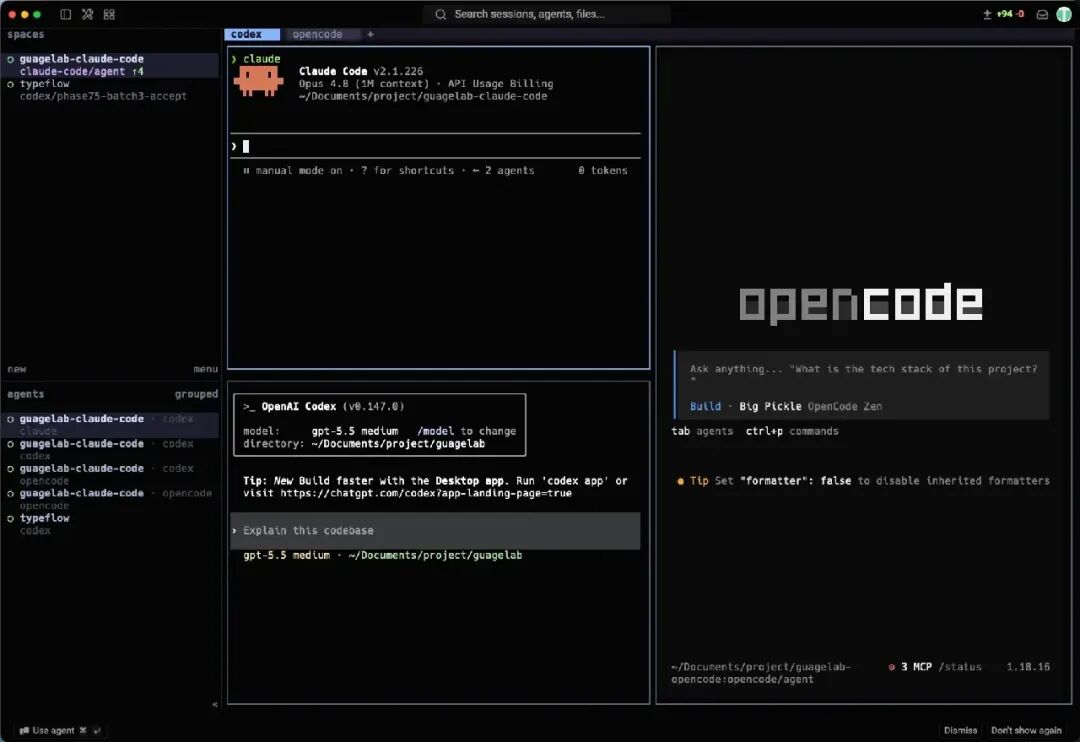Open the user avatar
1080x742 pixels.
tap(1063, 14)
